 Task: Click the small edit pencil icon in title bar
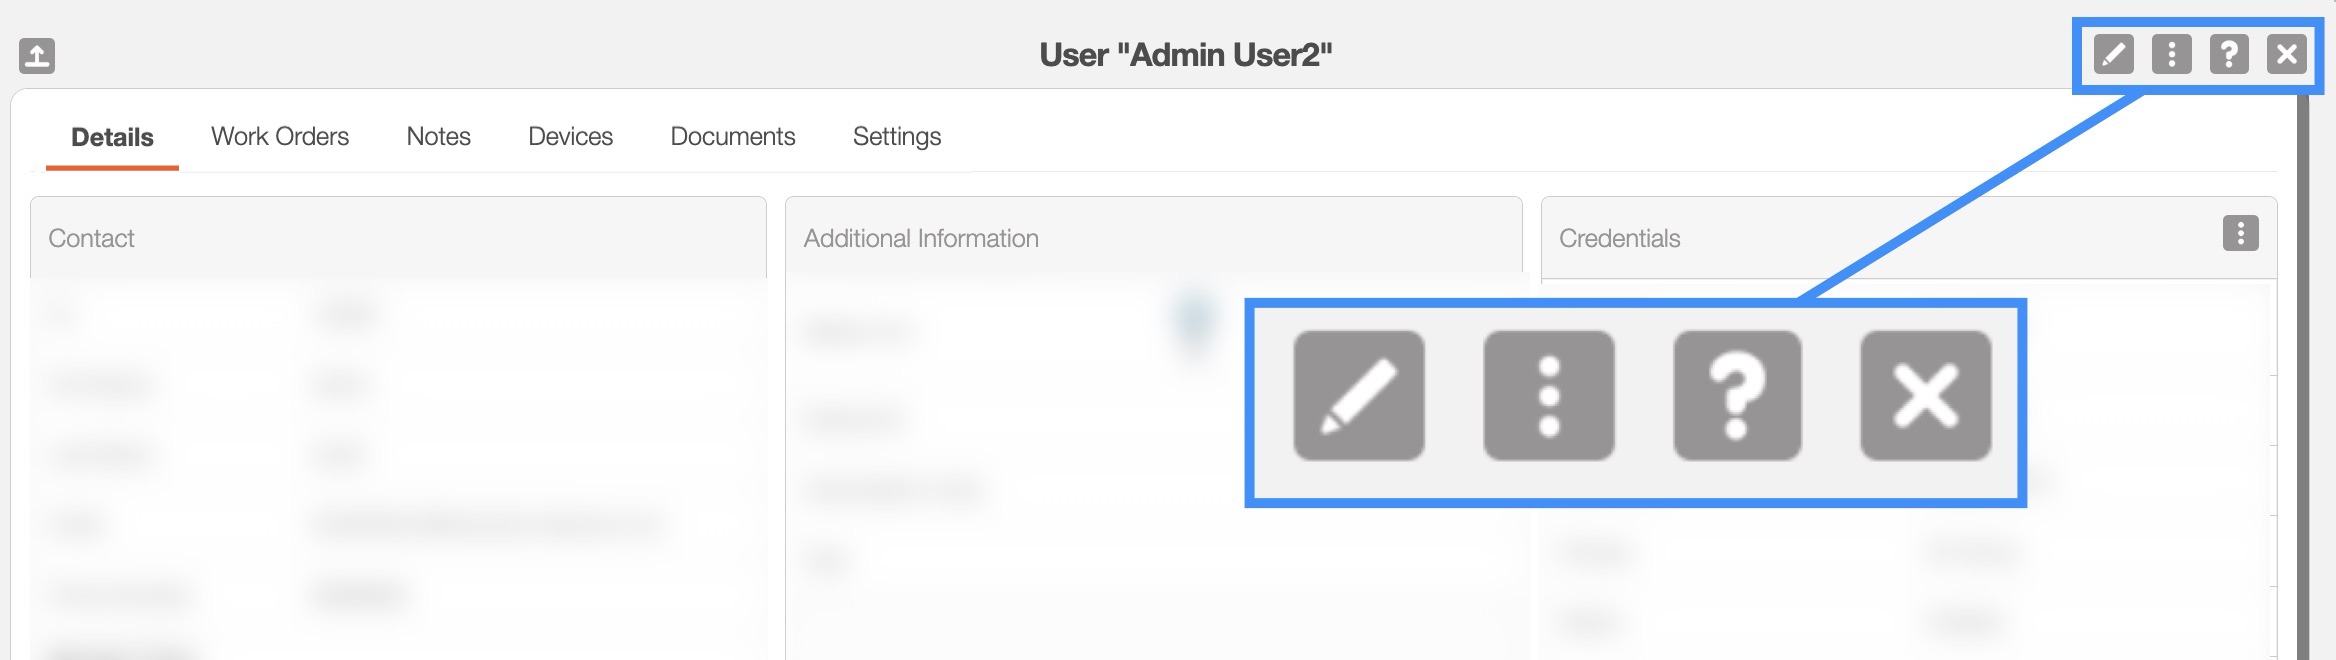pyautogui.click(x=2113, y=54)
